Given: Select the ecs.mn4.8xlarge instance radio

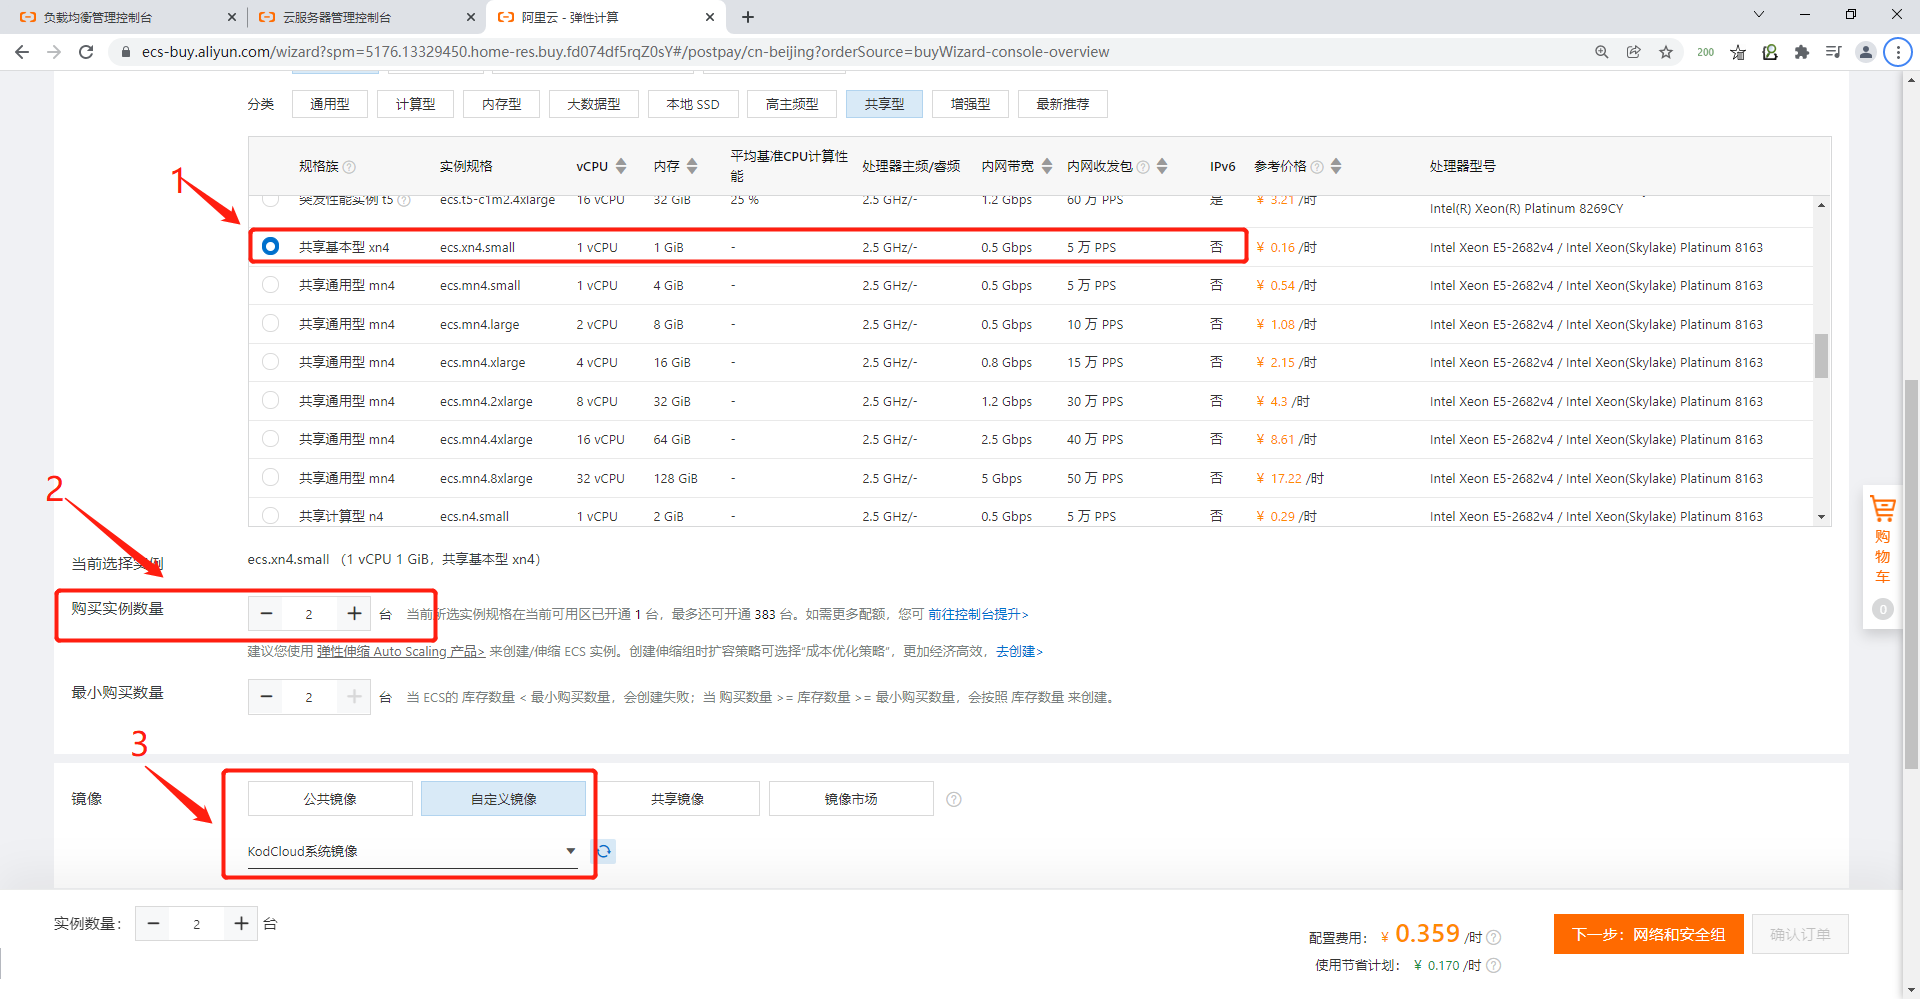Looking at the screenshot, I should [x=270, y=477].
